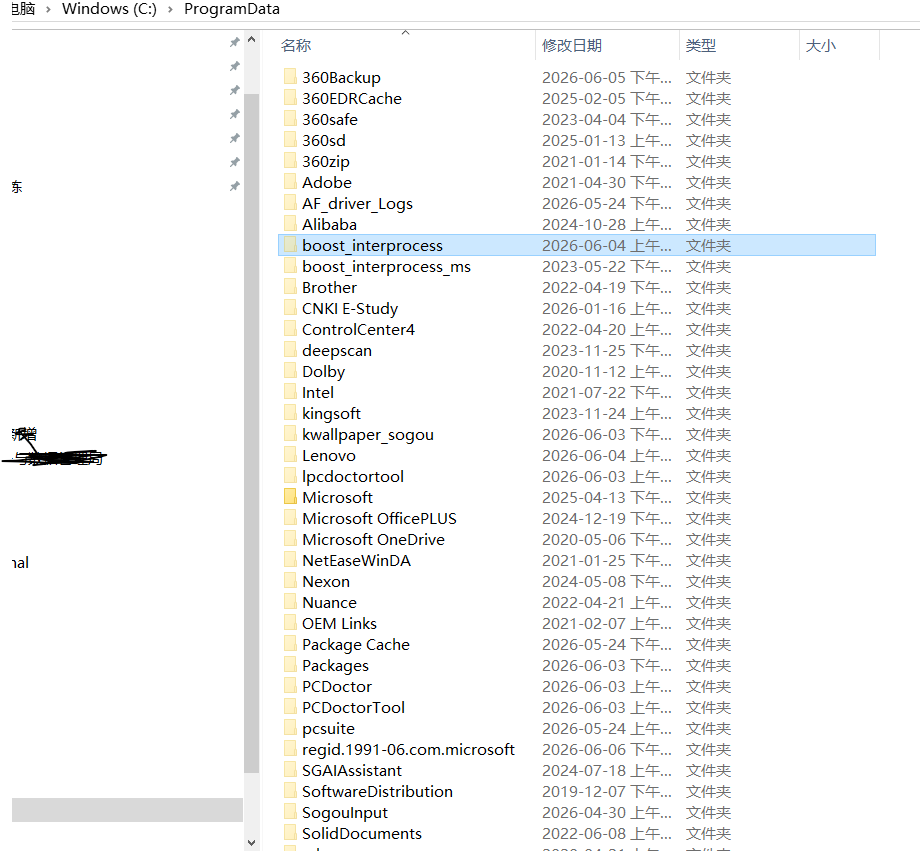Click the 360EDRCache folder icon
Image resolution: width=920 pixels, height=853 pixels.
(290, 98)
